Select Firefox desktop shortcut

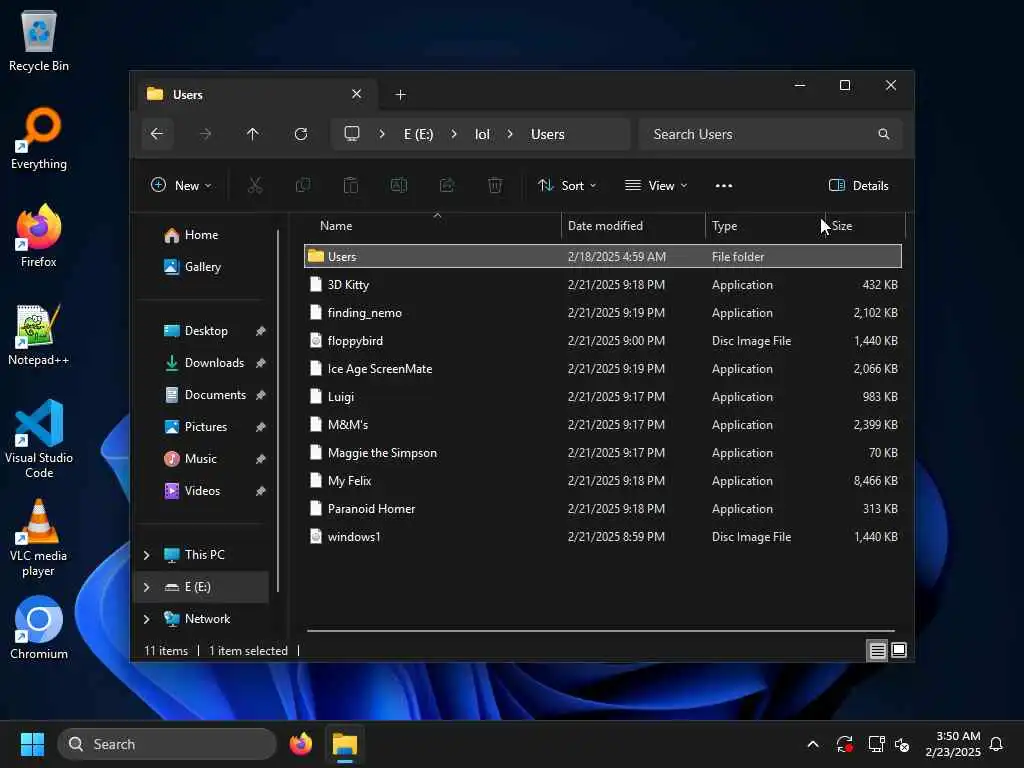pyautogui.click(x=39, y=236)
